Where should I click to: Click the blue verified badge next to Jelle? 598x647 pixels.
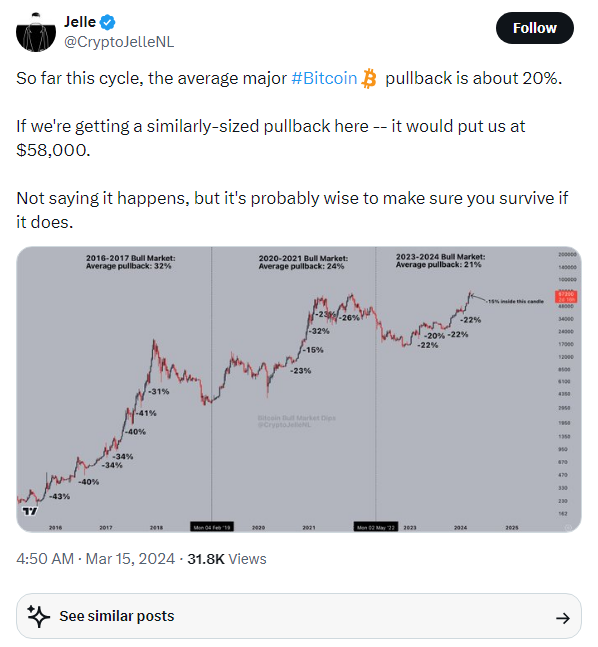click(108, 22)
